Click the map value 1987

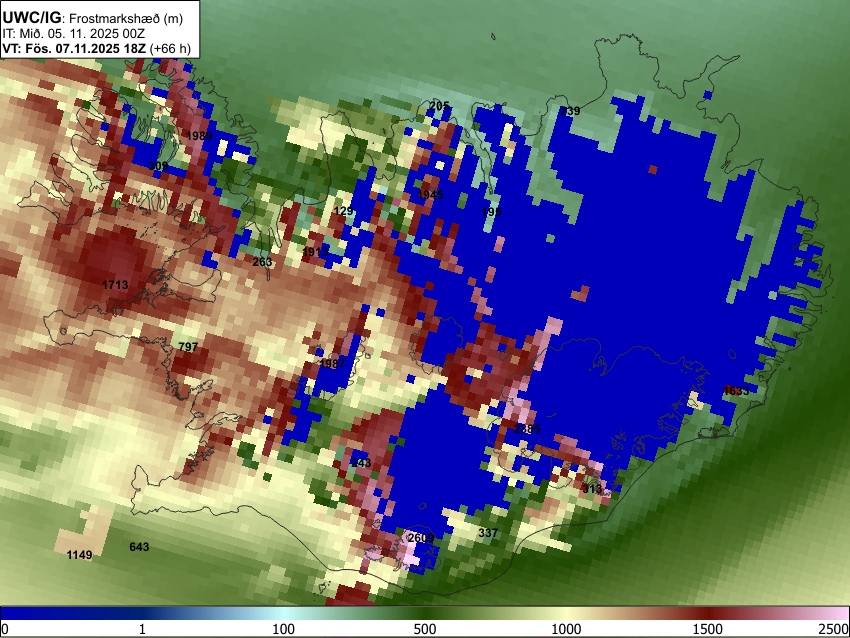[333, 364]
